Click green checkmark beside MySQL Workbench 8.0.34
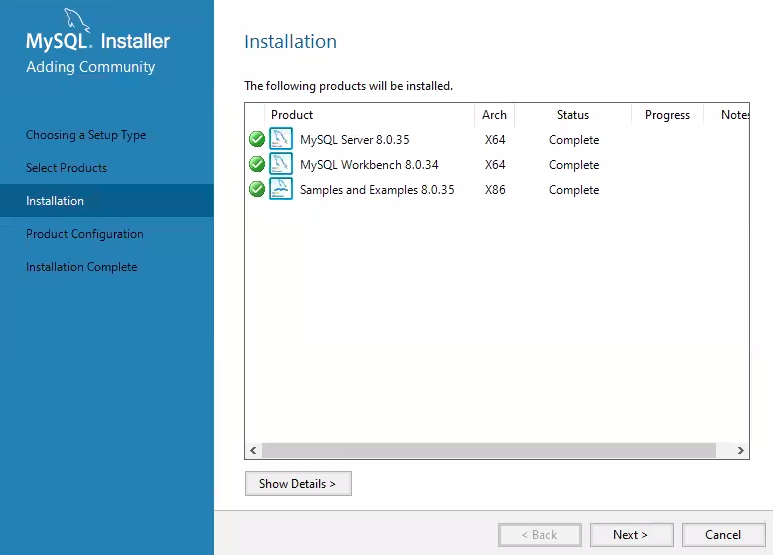Screen dimensions: 773x555 pyautogui.click(x=257, y=164)
